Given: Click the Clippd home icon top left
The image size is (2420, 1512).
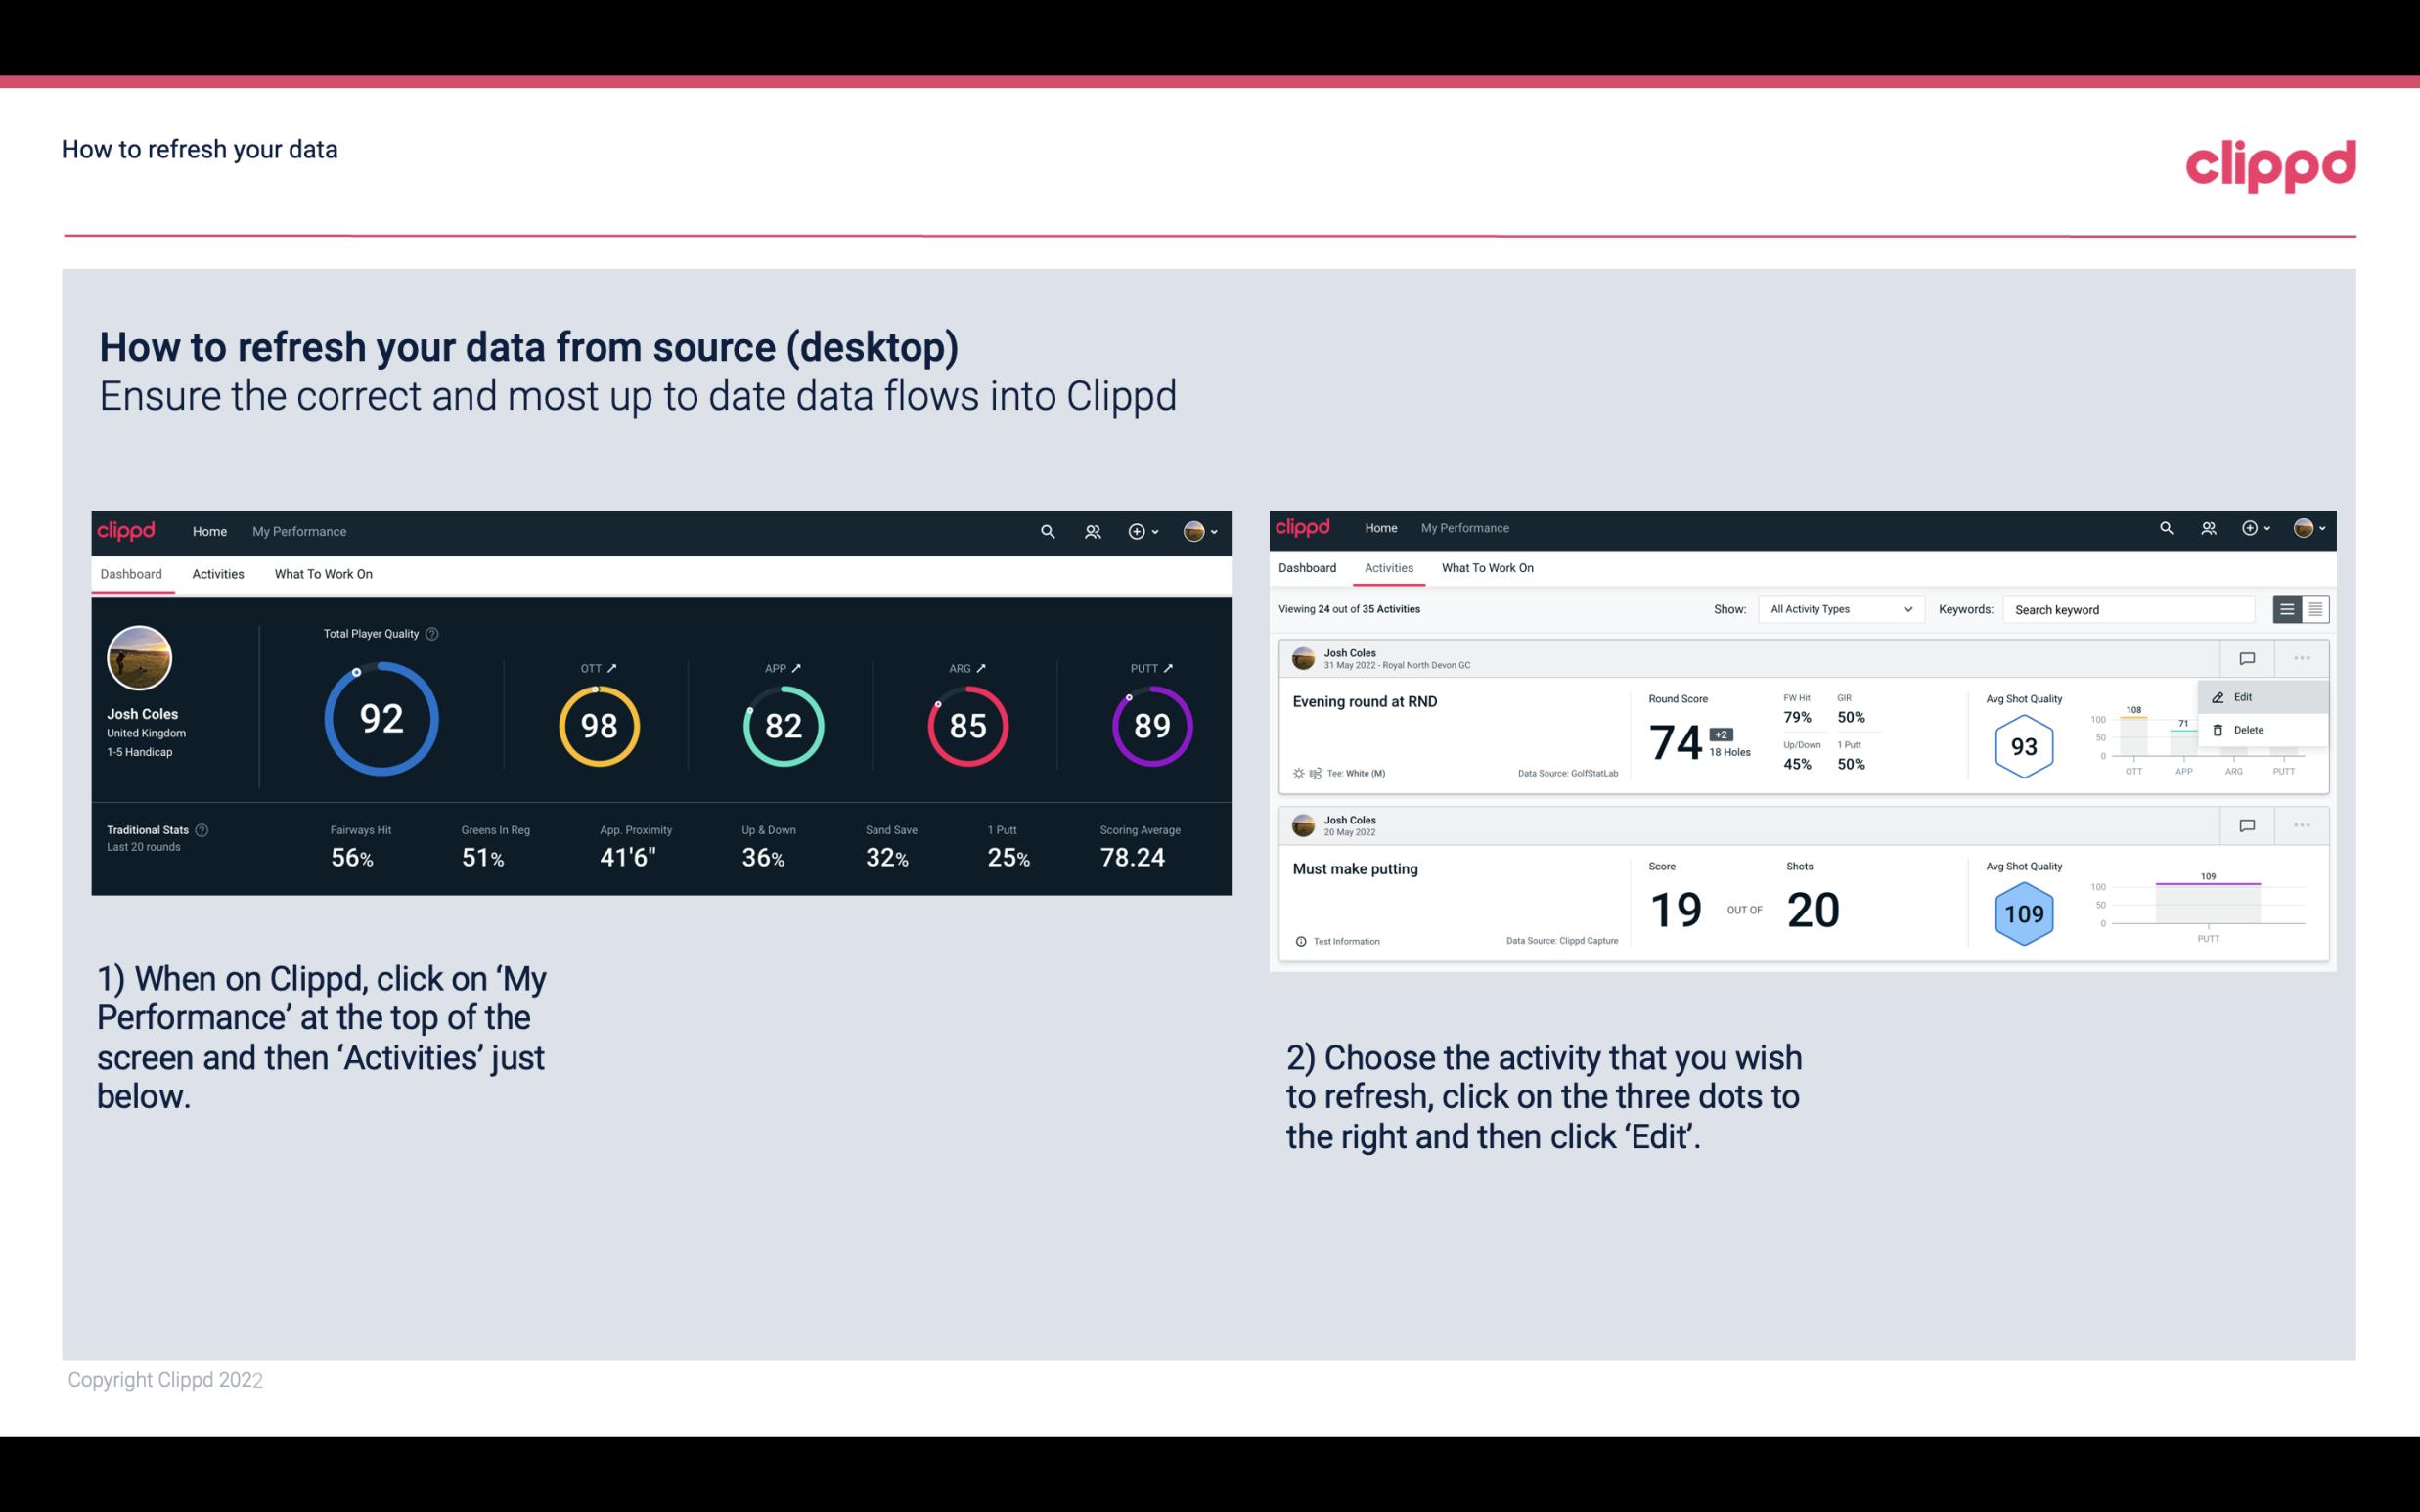Looking at the screenshot, I should (125, 531).
